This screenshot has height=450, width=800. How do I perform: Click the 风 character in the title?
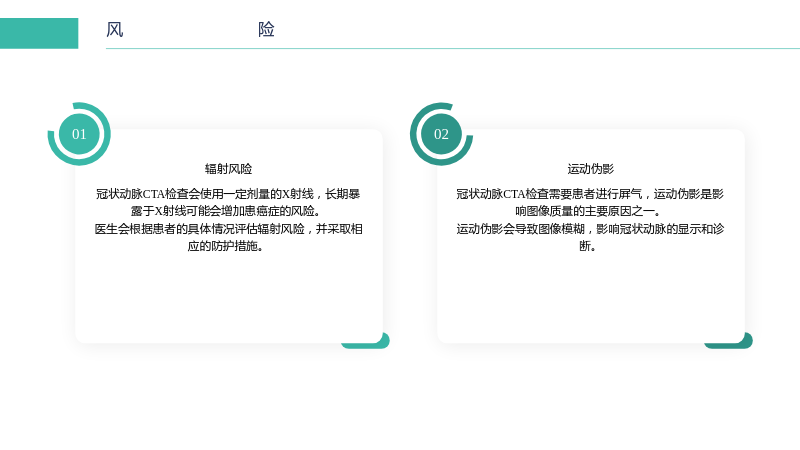click(x=115, y=30)
